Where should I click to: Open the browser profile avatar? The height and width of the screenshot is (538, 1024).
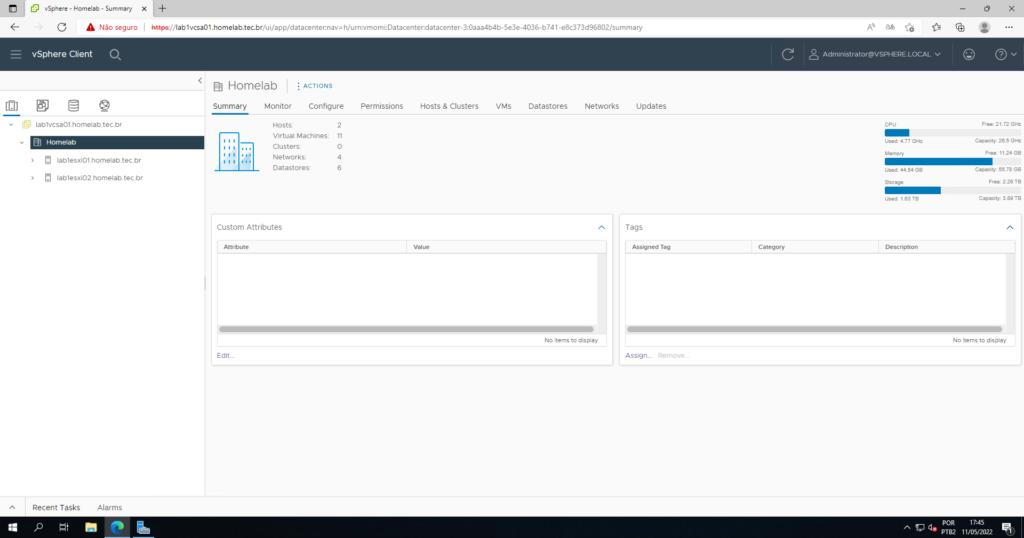[984, 27]
